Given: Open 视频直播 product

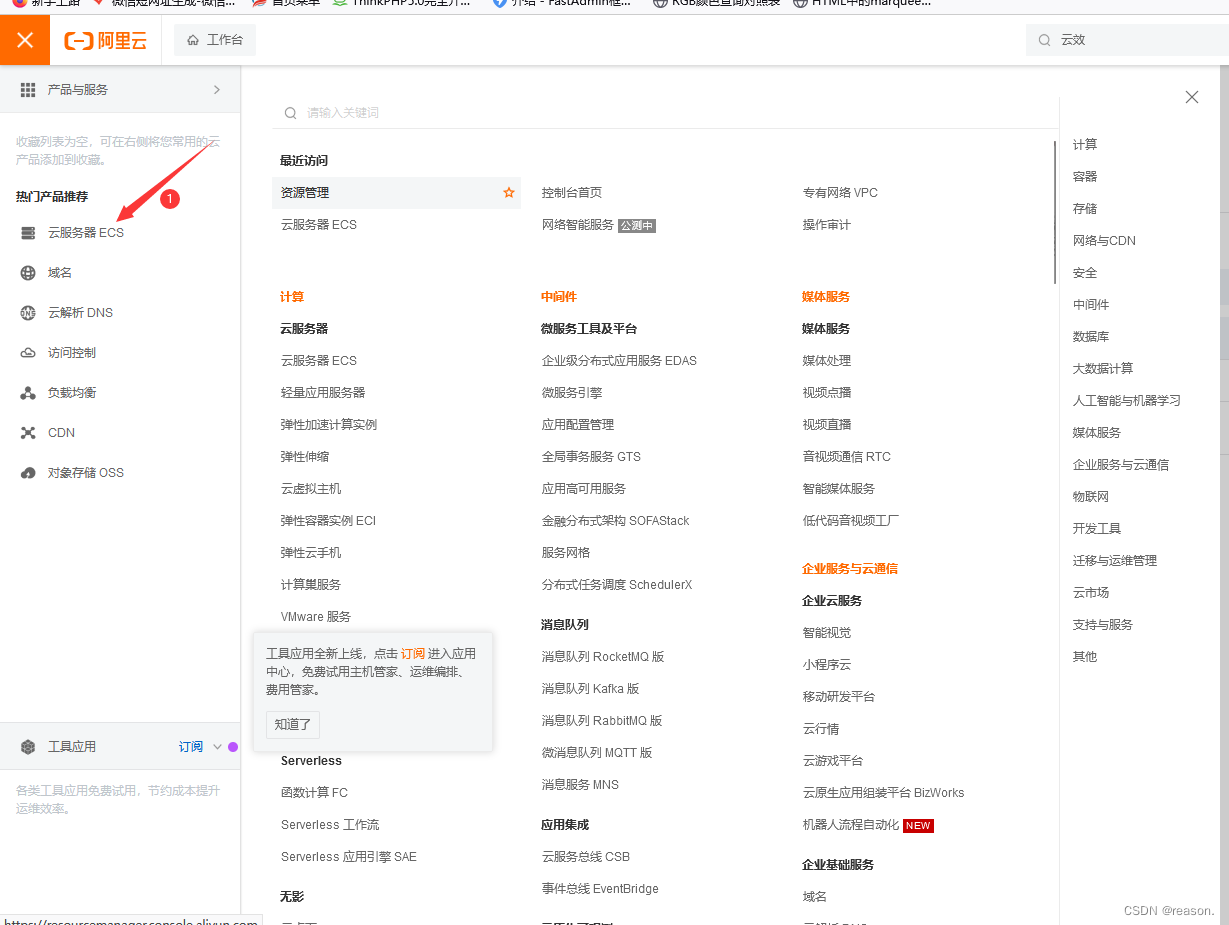Looking at the screenshot, I should click(827, 425).
